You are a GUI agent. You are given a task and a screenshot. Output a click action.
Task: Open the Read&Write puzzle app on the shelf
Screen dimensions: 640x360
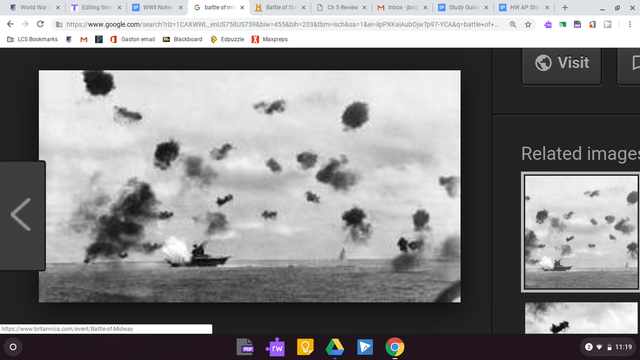[275, 347]
